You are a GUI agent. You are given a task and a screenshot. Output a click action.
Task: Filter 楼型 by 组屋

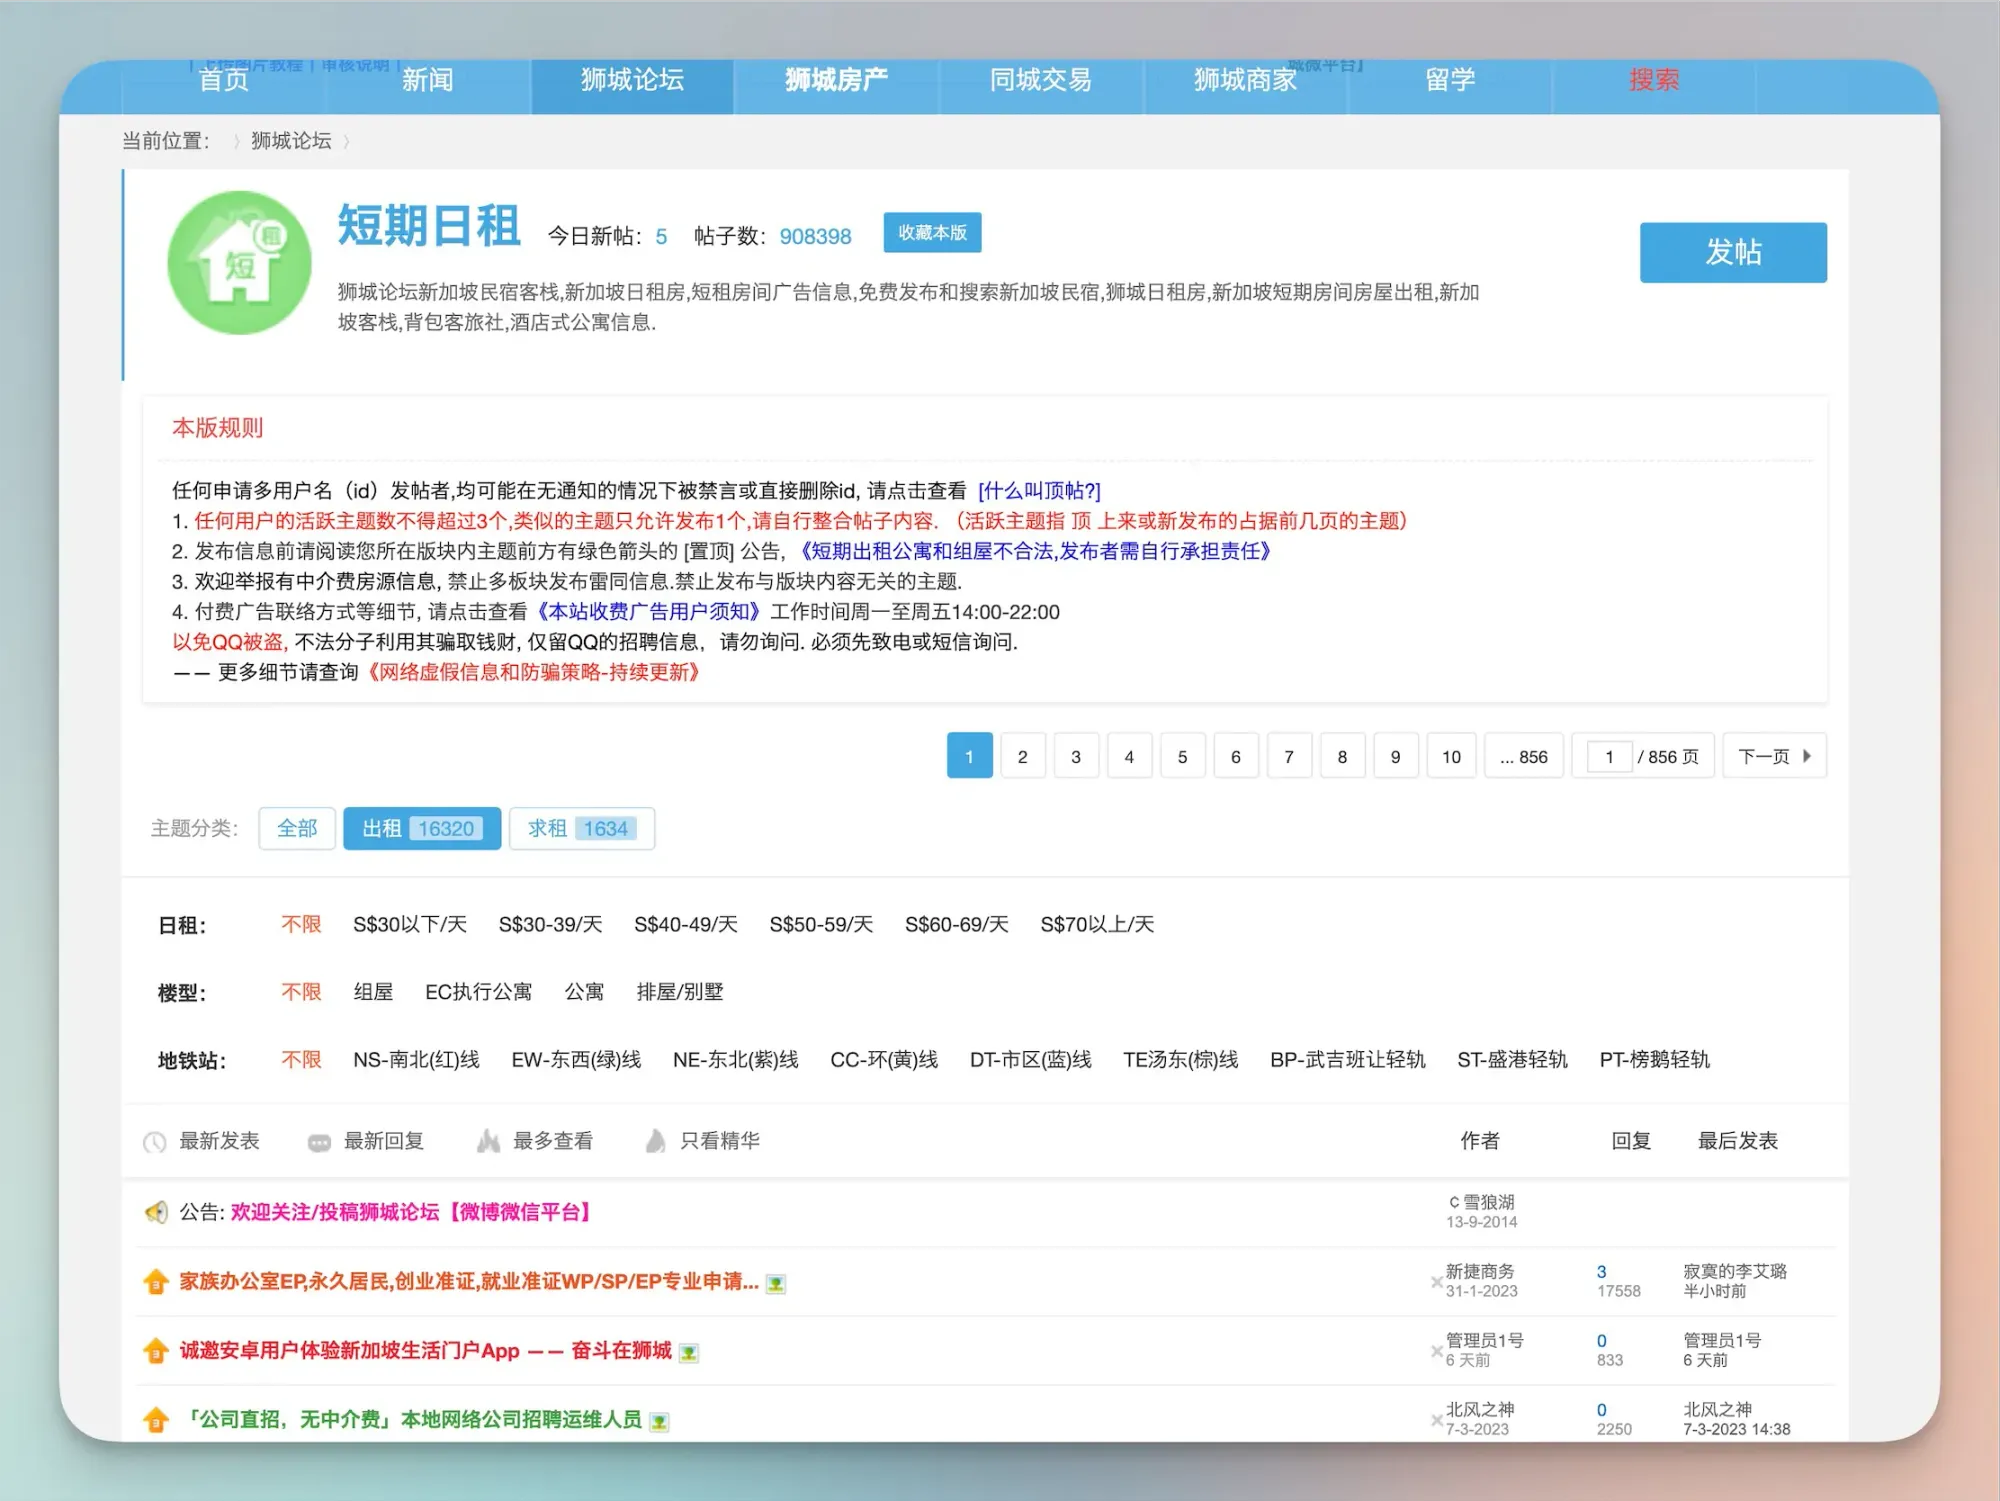point(373,992)
